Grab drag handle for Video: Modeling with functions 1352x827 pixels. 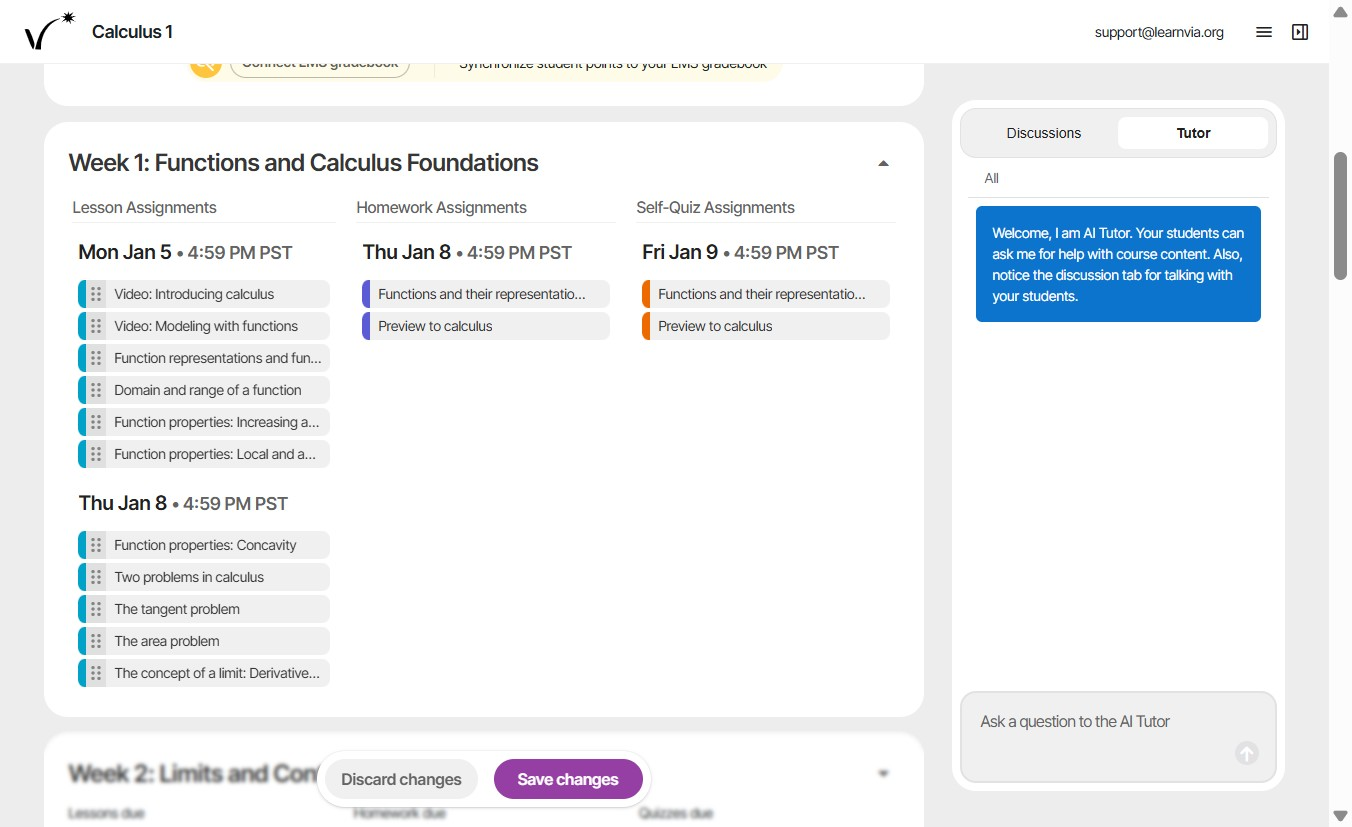(x=96, y=326)
